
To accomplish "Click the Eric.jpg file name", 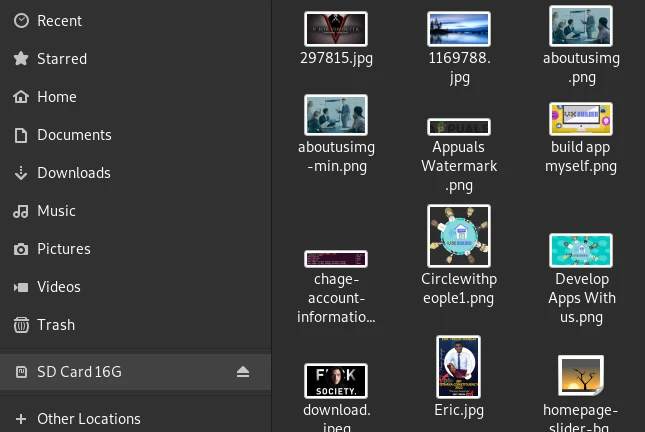I will point(459,410).
